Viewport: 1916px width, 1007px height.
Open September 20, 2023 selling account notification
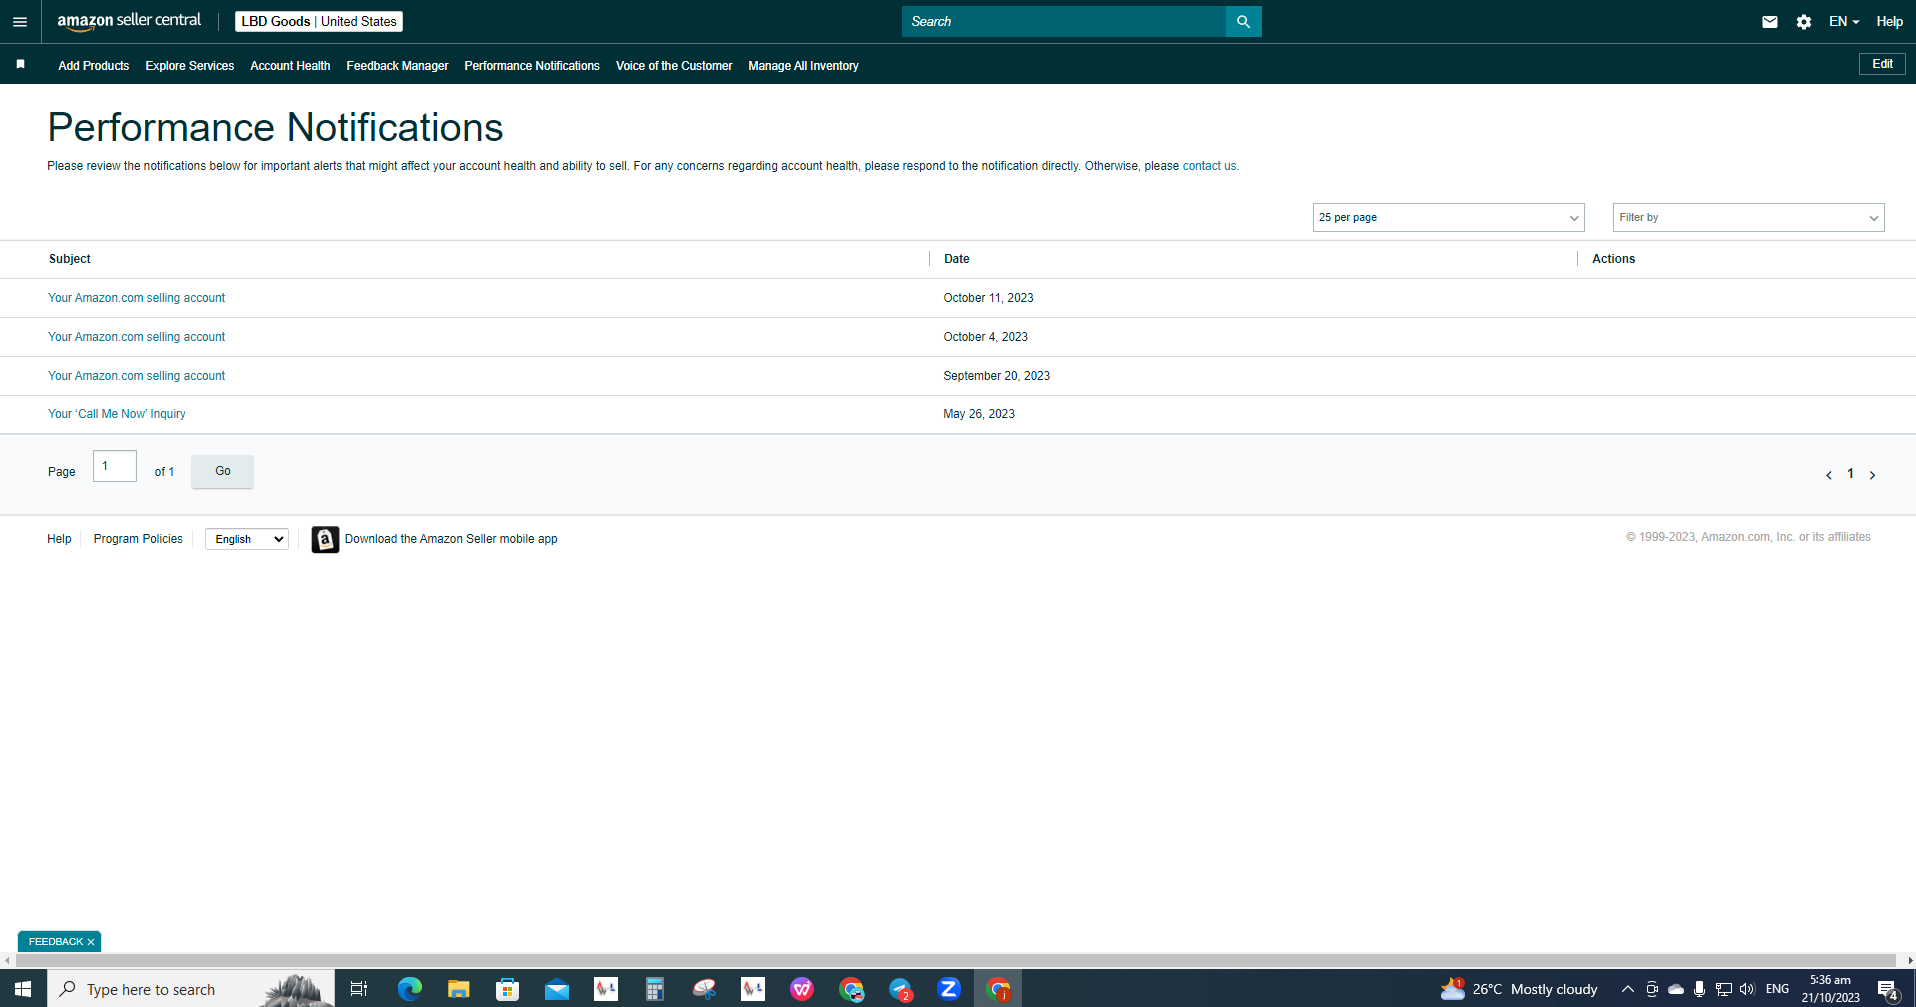point(137,376)
